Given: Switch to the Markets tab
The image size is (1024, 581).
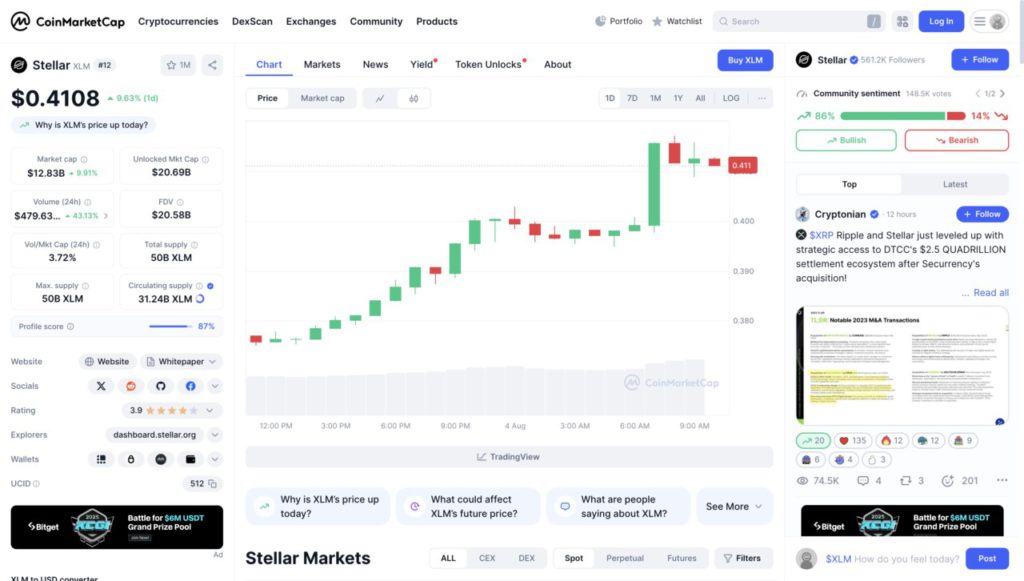Looking at the screenshot, I should point(322,64).
